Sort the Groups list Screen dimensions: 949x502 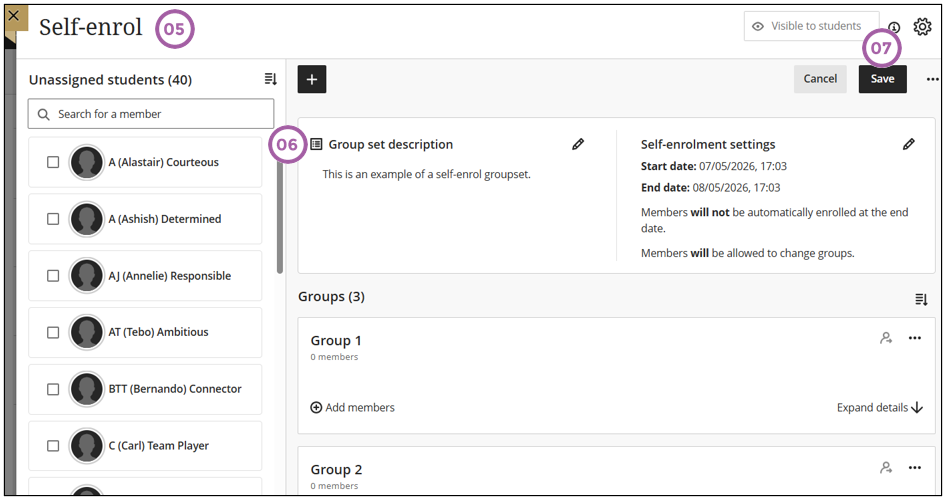(921, 299)
